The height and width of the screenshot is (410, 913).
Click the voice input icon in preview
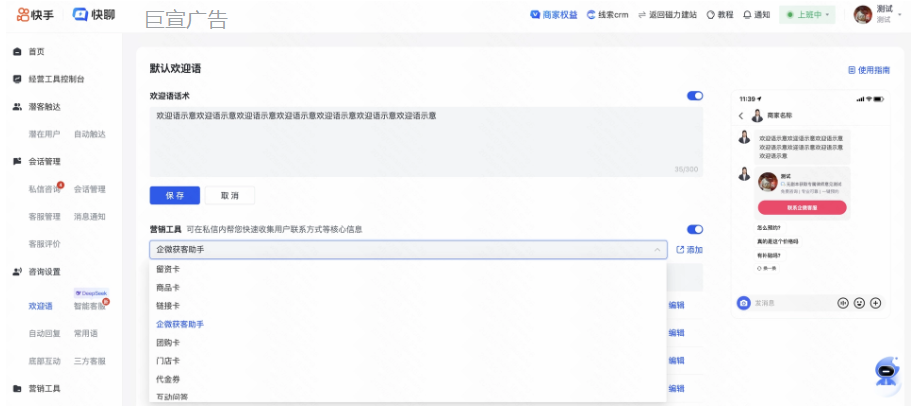(x=843, y=303)
